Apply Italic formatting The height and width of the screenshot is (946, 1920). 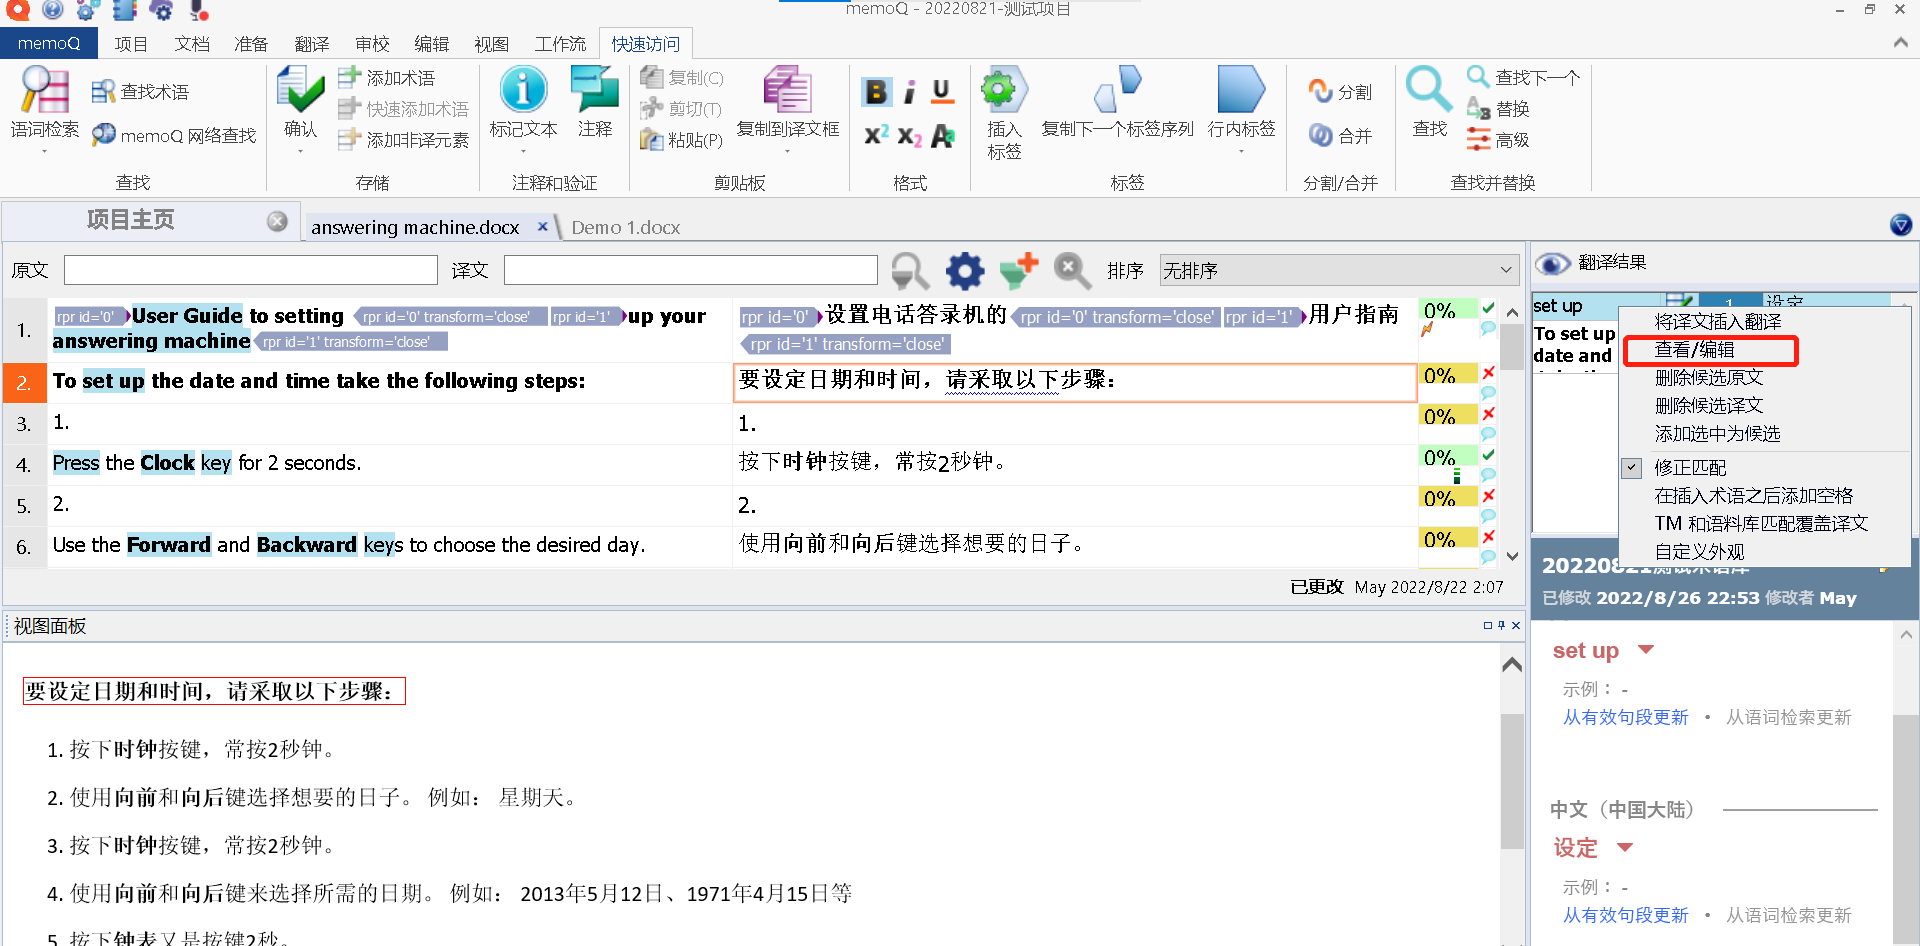point(909,92)
